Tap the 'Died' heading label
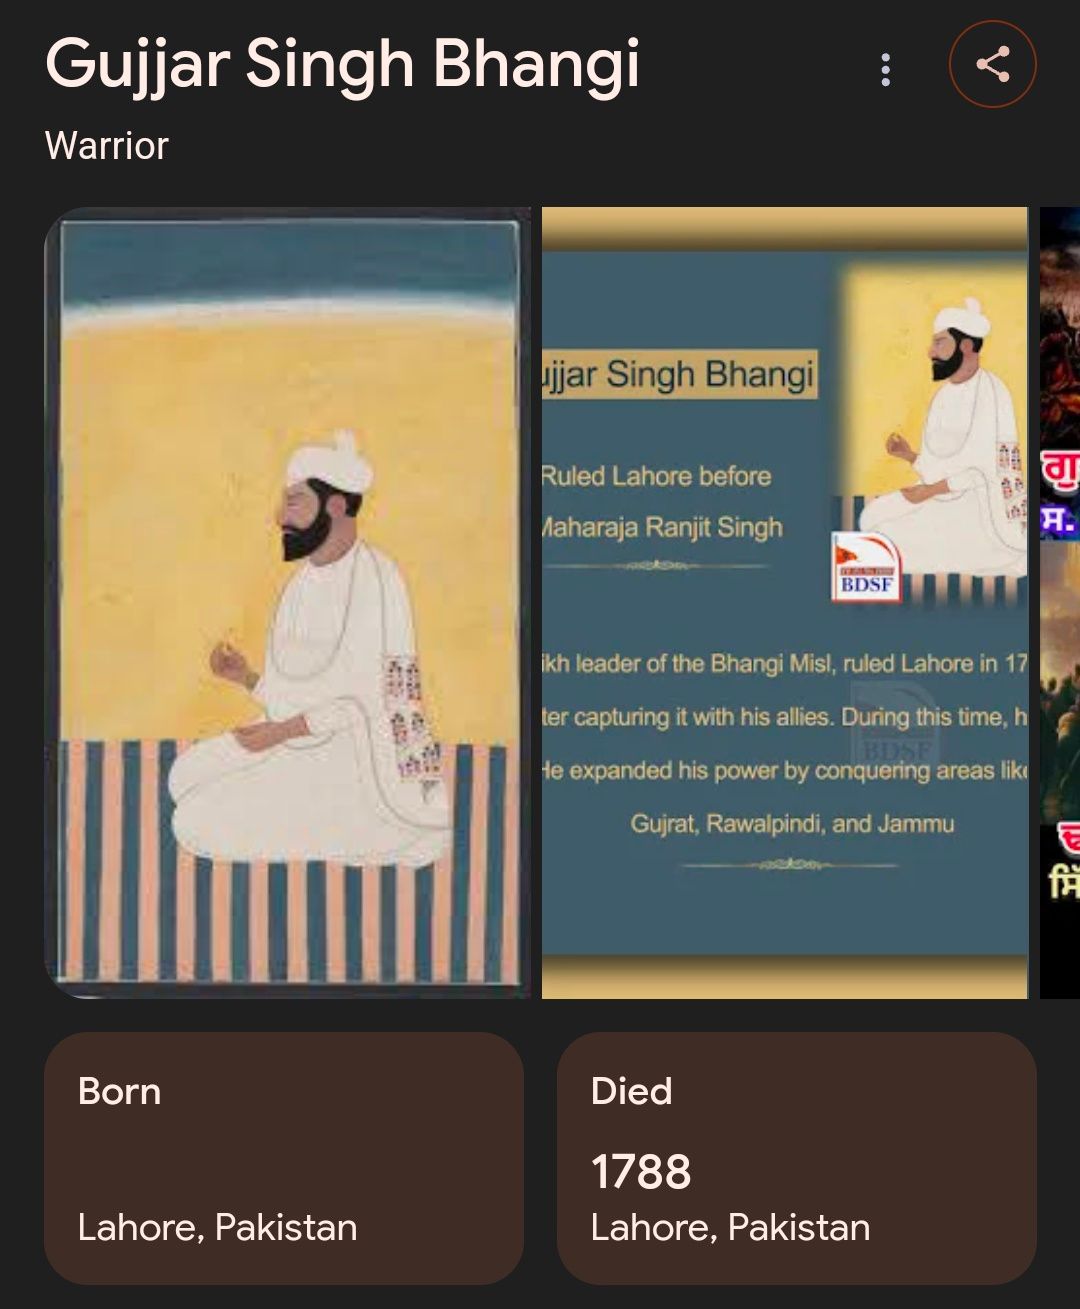The width and height of the screenshot is (1080, 1309). (631, 1091)
